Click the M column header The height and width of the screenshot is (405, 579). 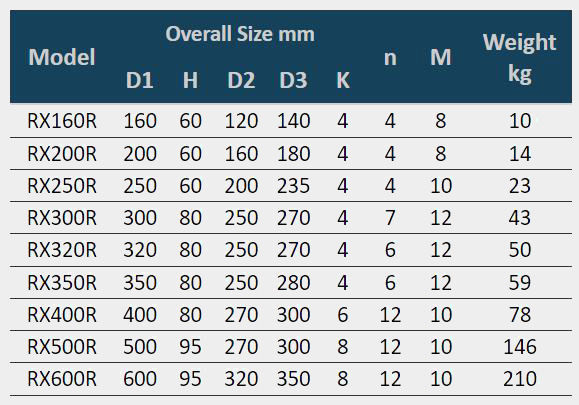click(x=441, y=57)
